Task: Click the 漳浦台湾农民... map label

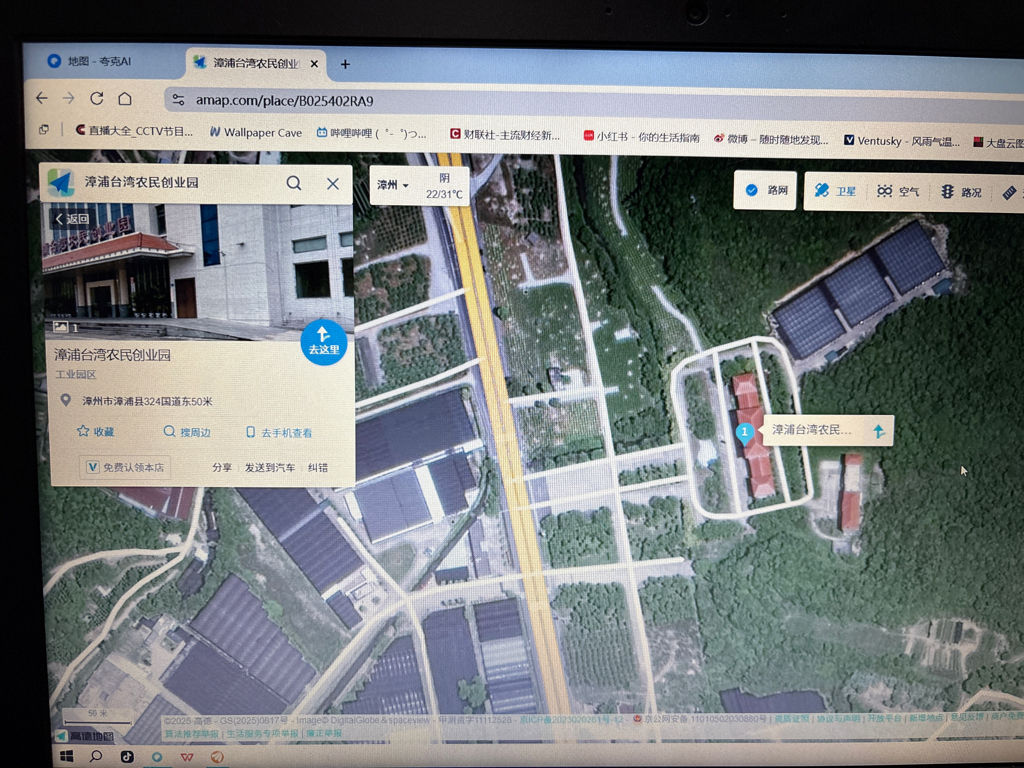Action: click(812, 430)
